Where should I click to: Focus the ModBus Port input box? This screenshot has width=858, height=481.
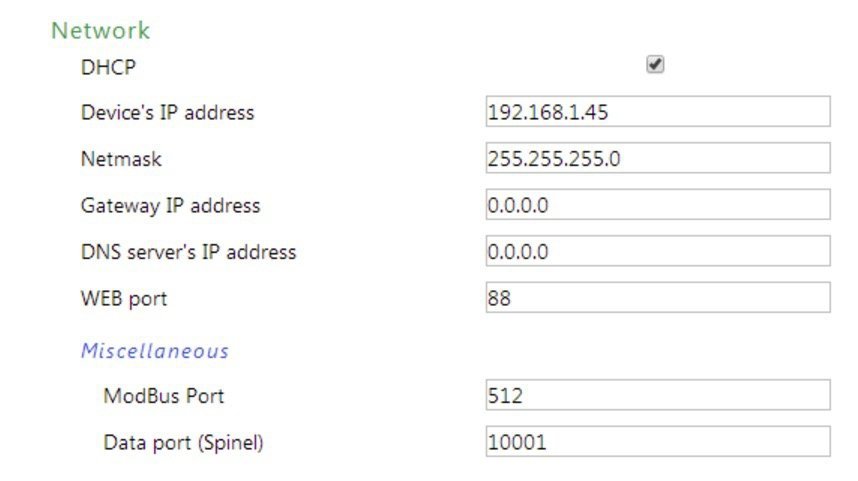click(657, 395)
